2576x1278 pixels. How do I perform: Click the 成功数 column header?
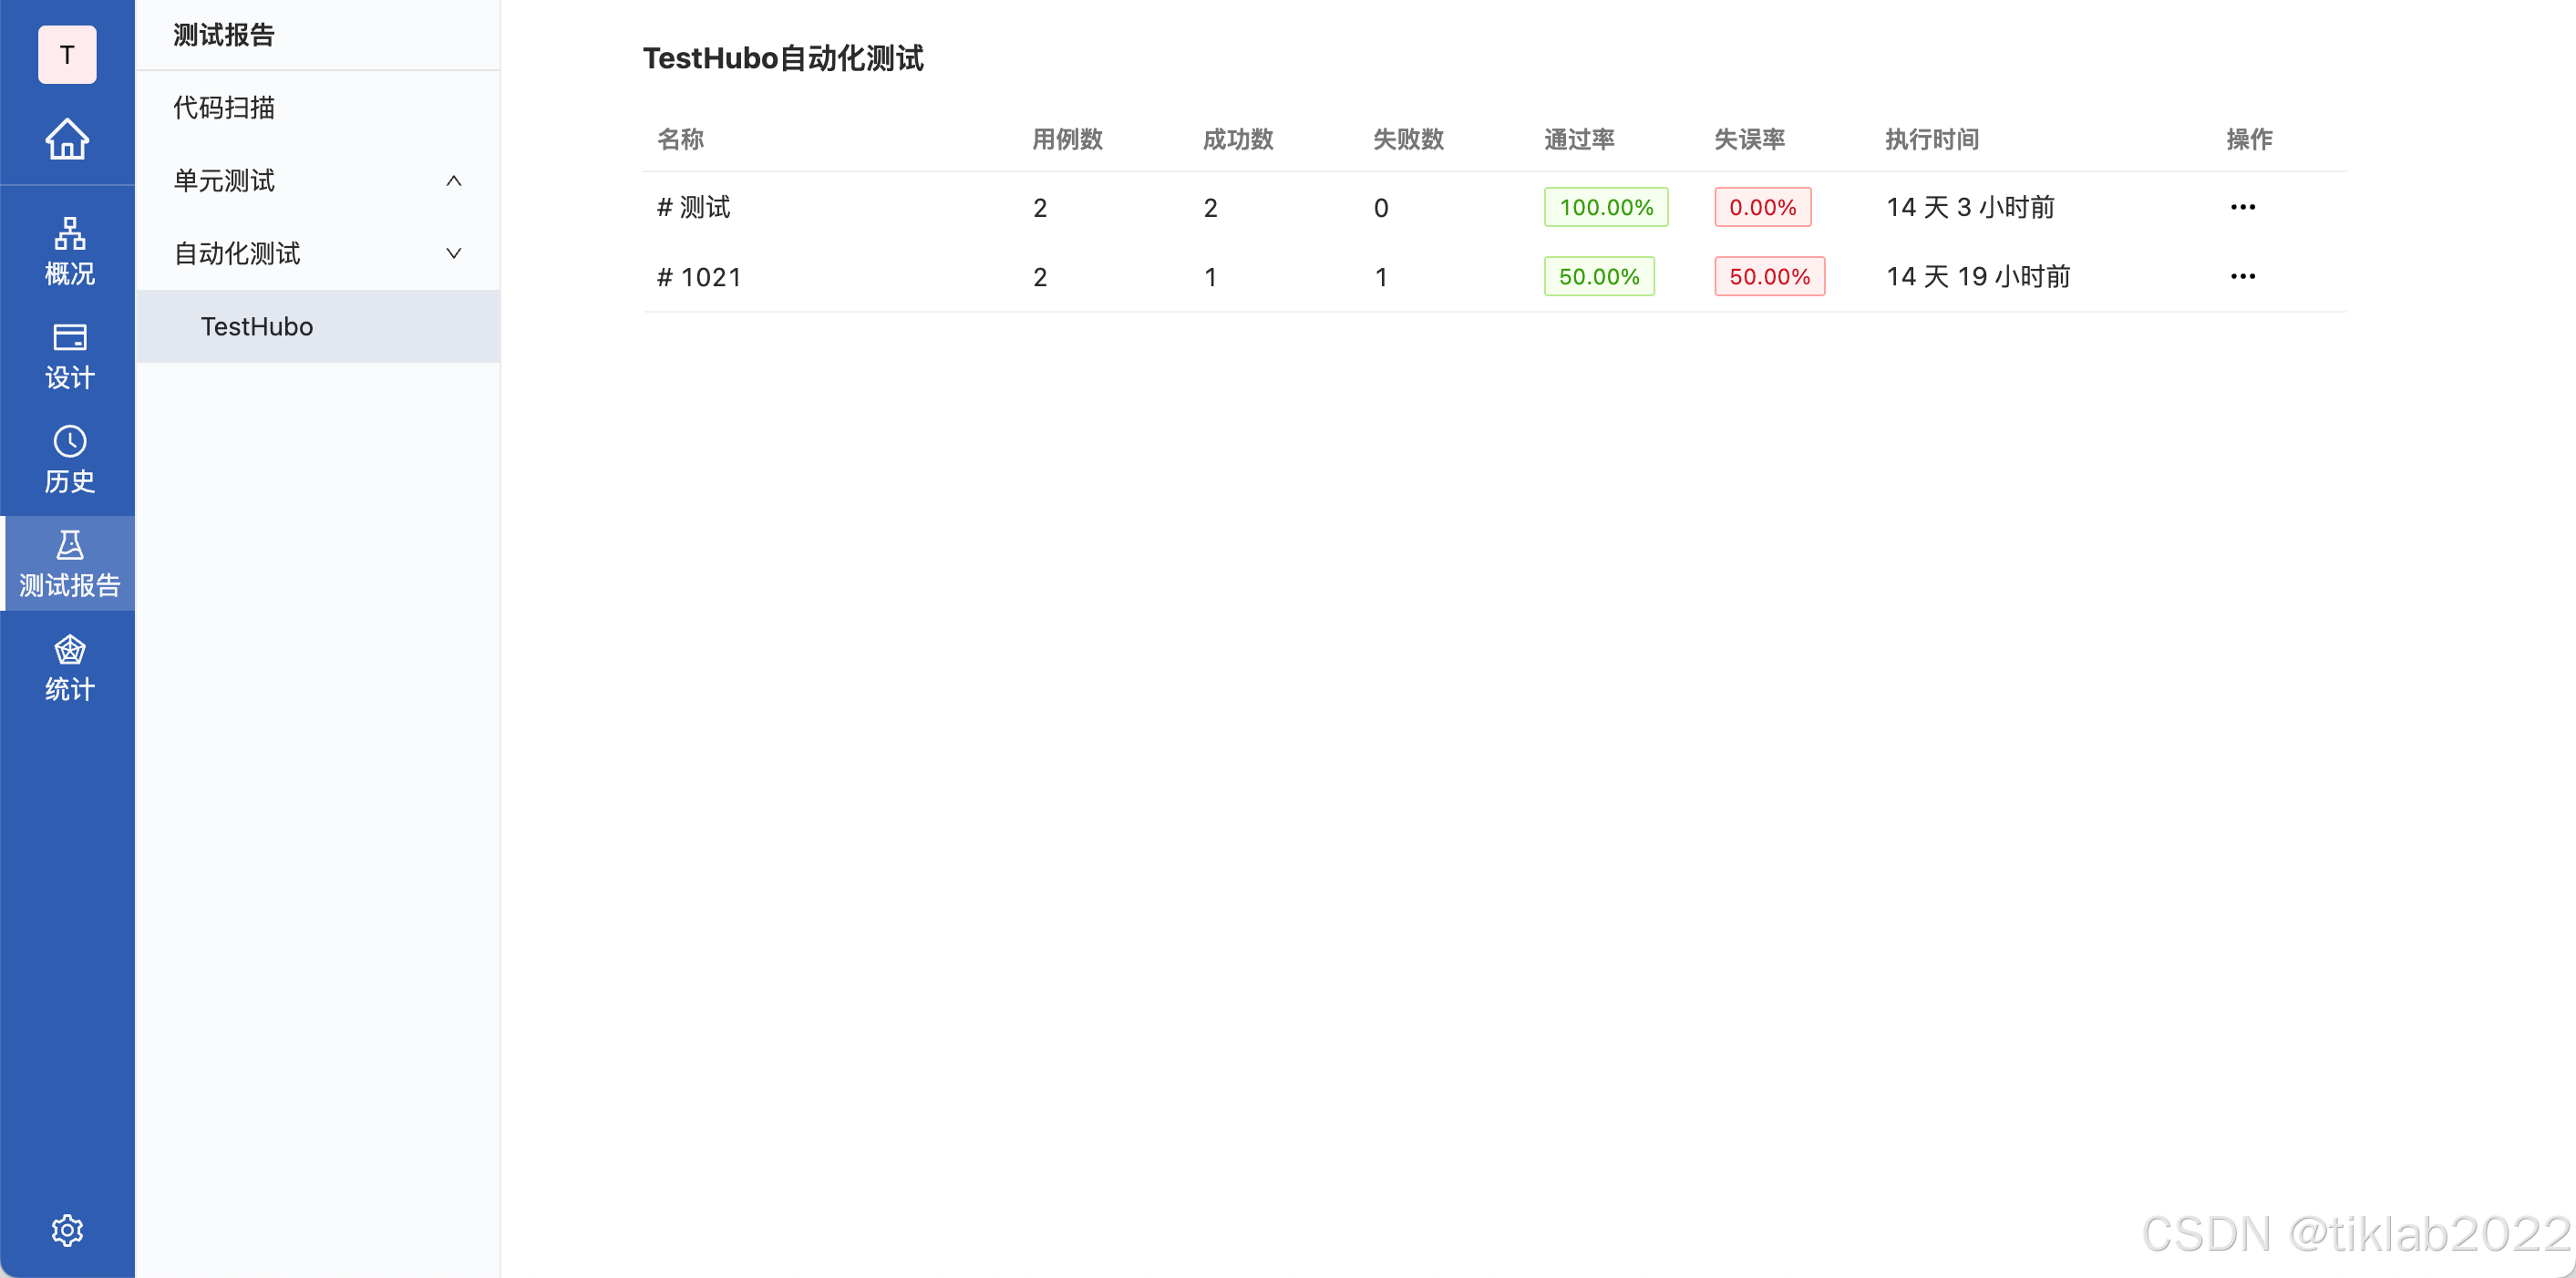(x=1238, y=139)
